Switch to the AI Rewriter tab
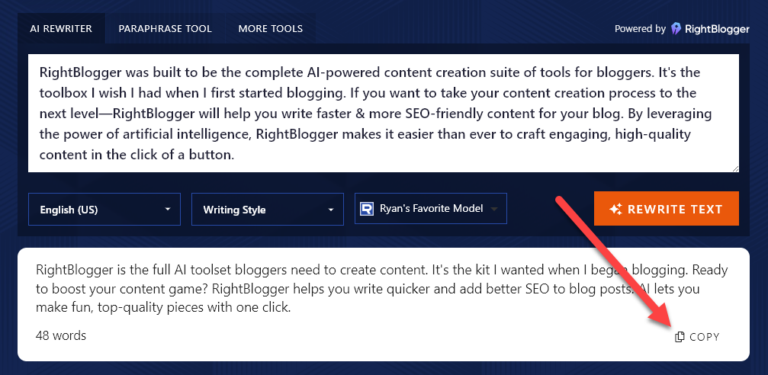The width and height of the screenshot is (768, 375). (61, 29)
